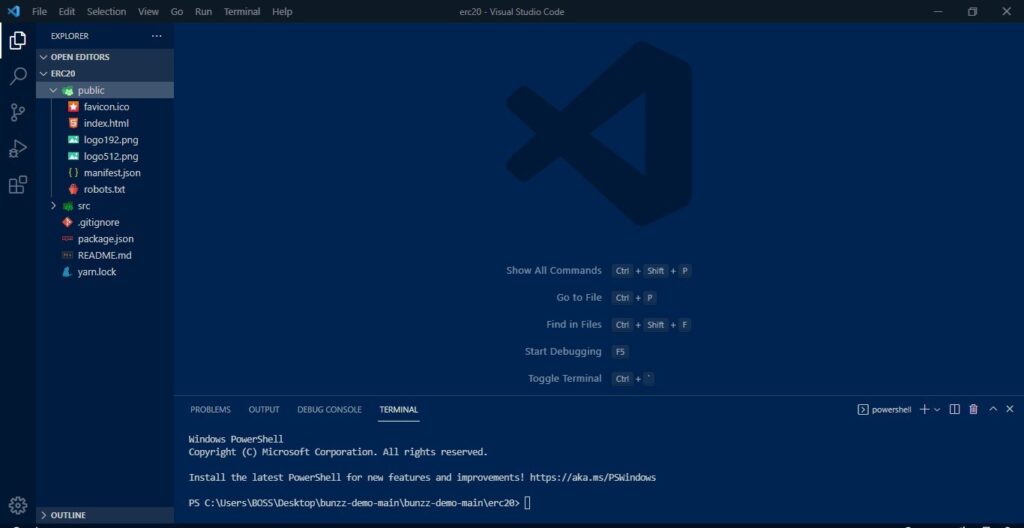Click the Toggle Terminal label
The width and height of the screenshot is (1024, 528).
point(565,378)
